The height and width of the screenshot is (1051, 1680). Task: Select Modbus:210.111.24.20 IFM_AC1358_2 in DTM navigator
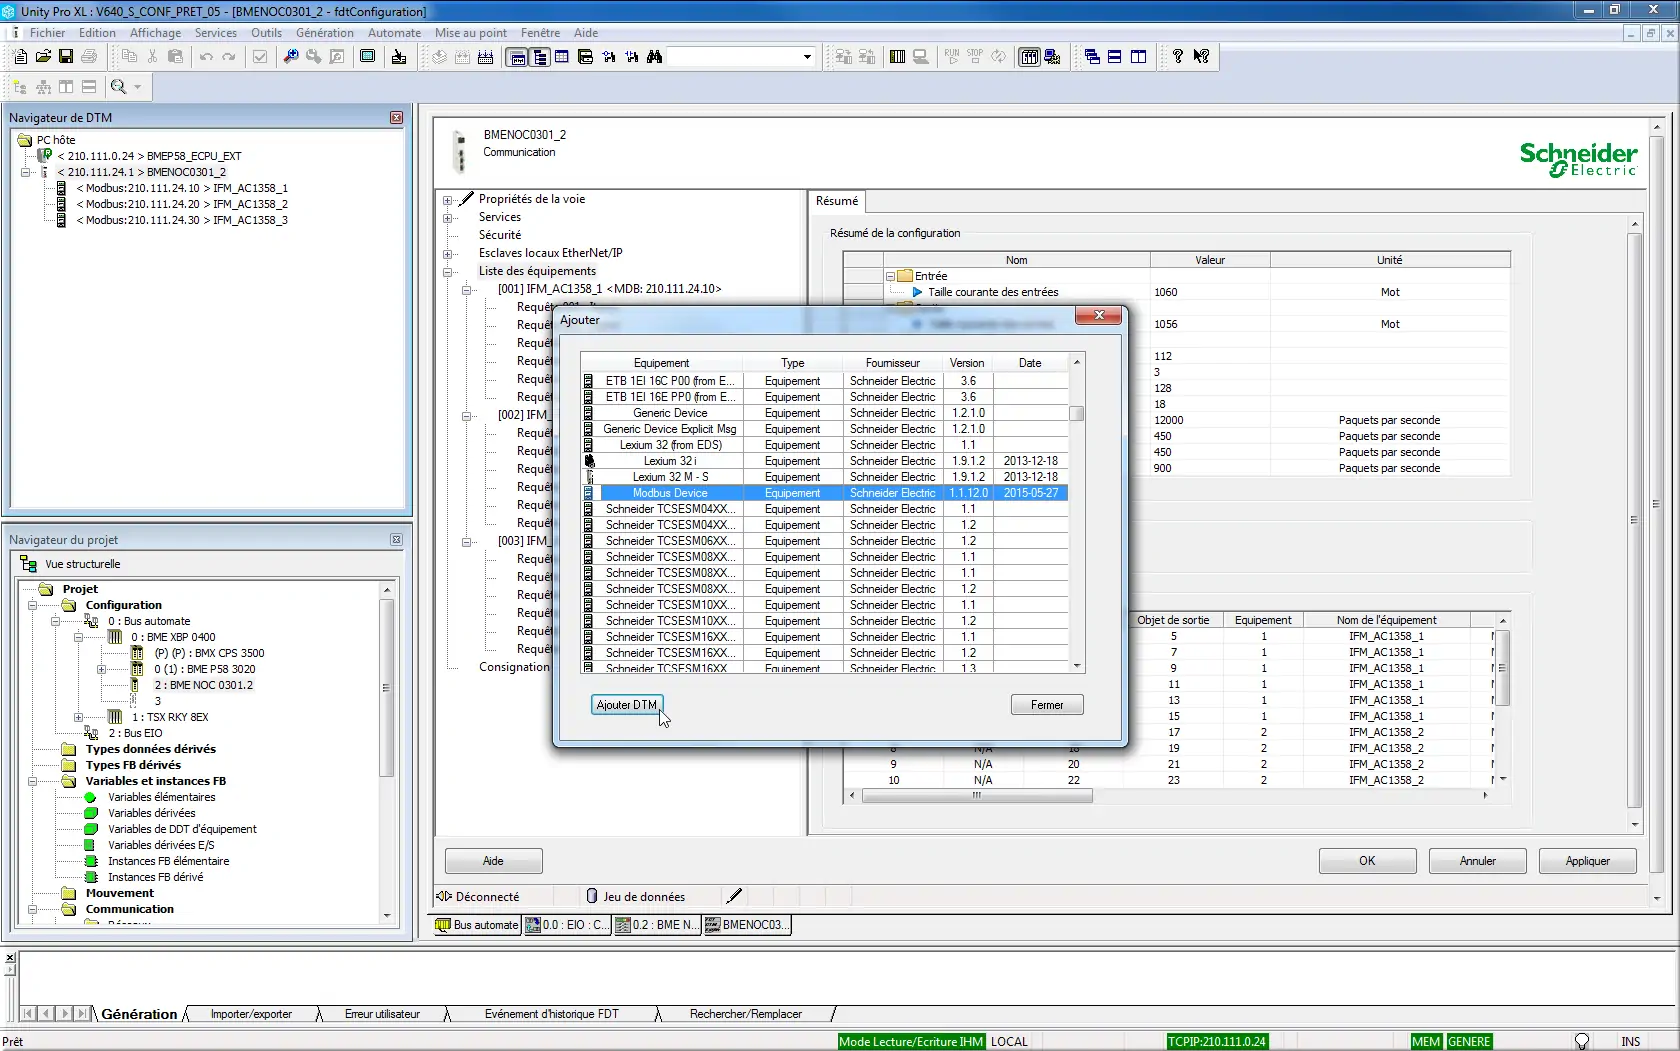(x=181, y=204)
